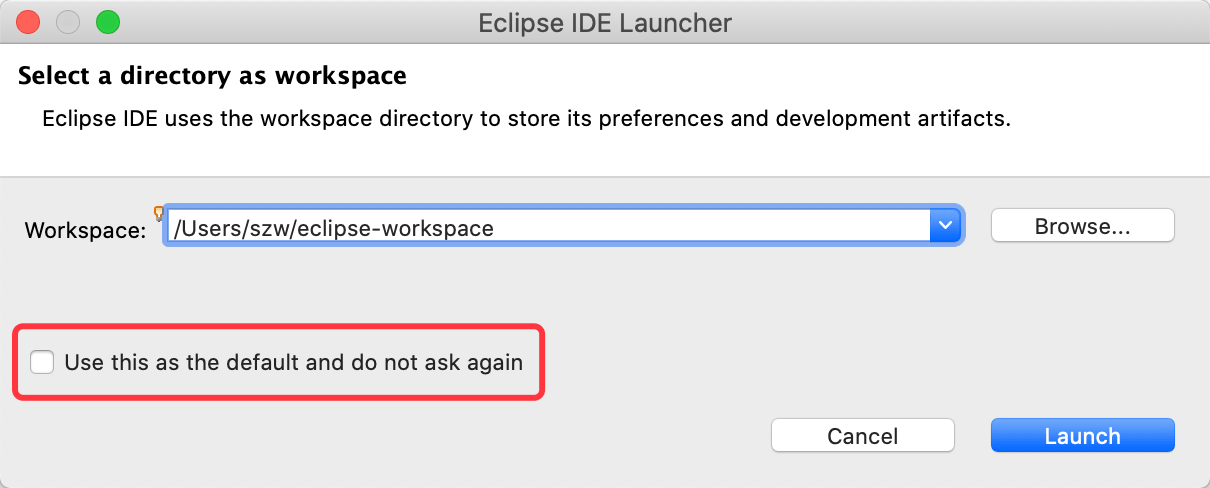The height and width of the screenshot is (488, 1210).
Task: Click the 'Eclipse IDE Launcher' title bar
Action: (x=605, y=22)
